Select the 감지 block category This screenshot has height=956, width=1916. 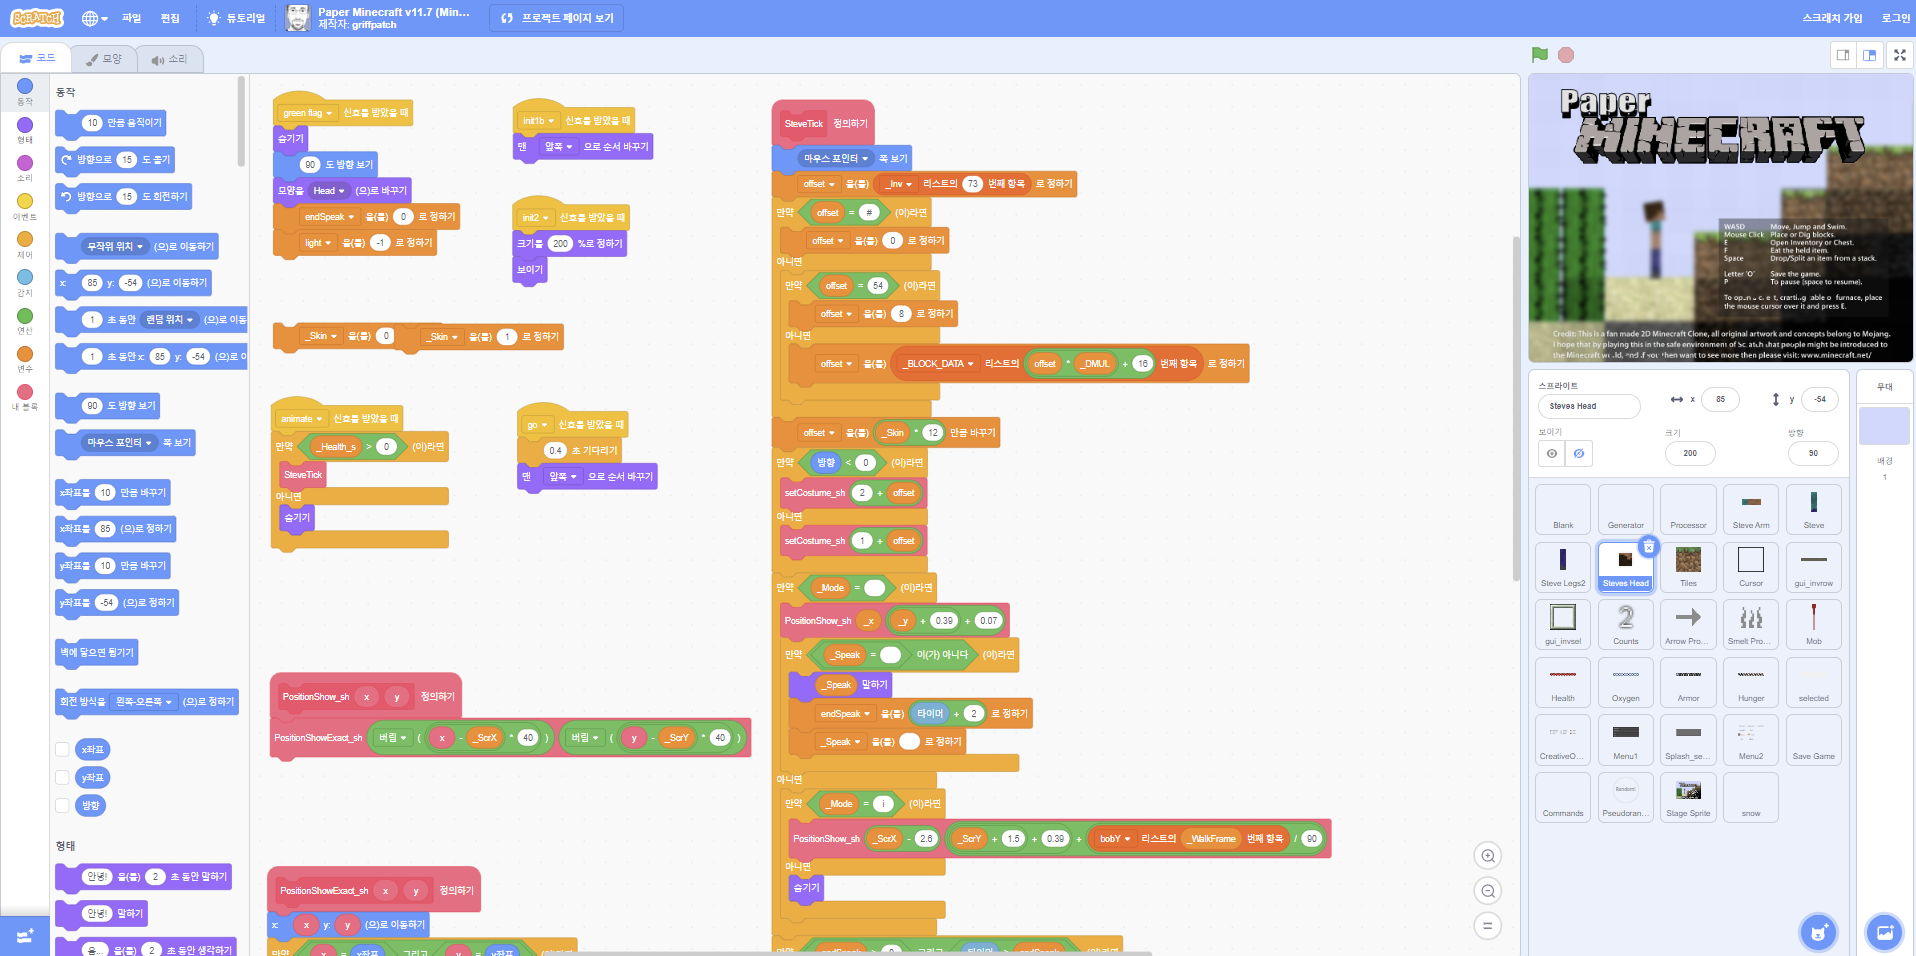pos(25,283)
